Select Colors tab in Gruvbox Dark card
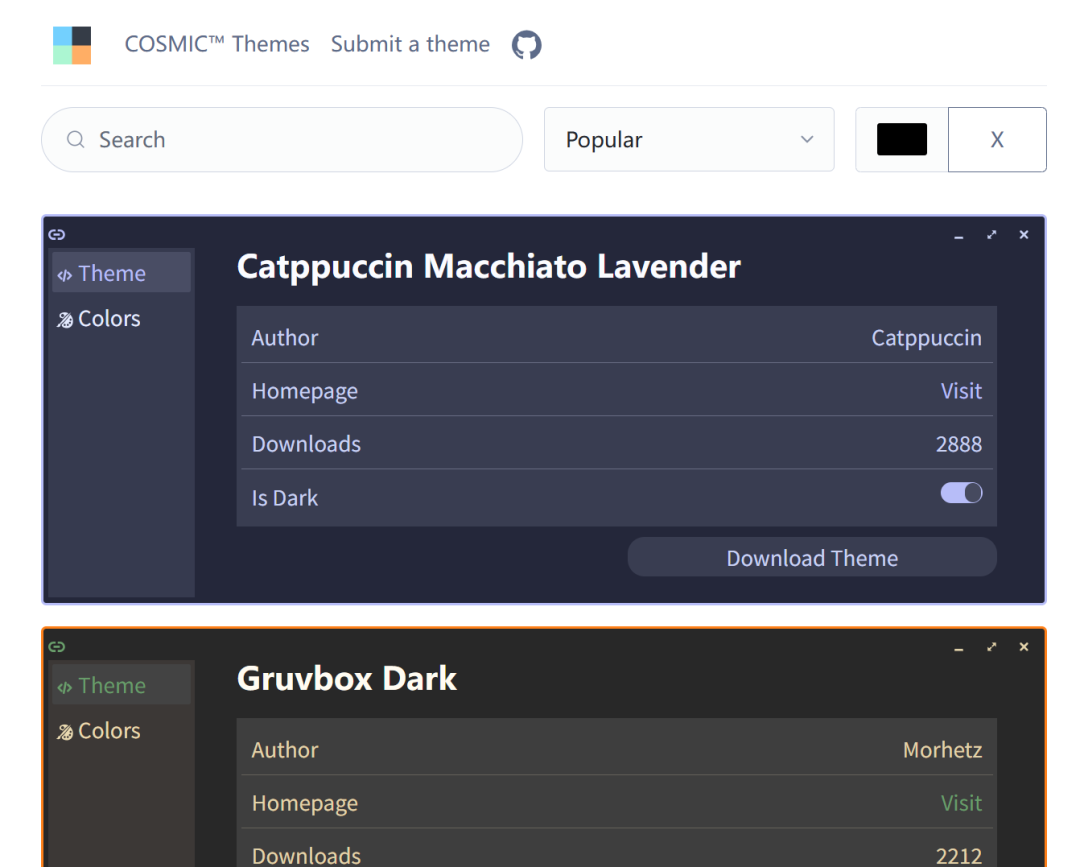Viewport: 1080px width, 867px height. [x=121, y=730]
